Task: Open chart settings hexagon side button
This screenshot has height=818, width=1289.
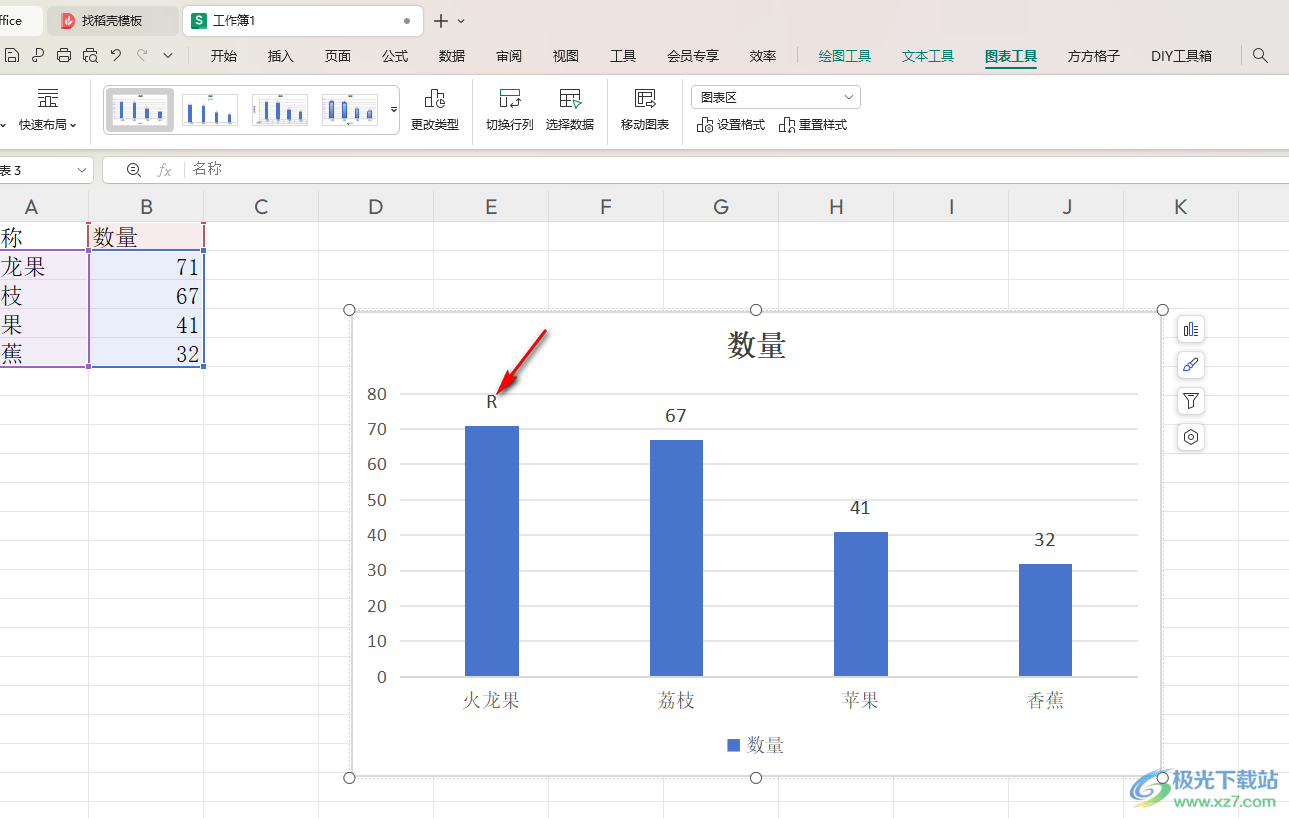Action: [1190, 437]
